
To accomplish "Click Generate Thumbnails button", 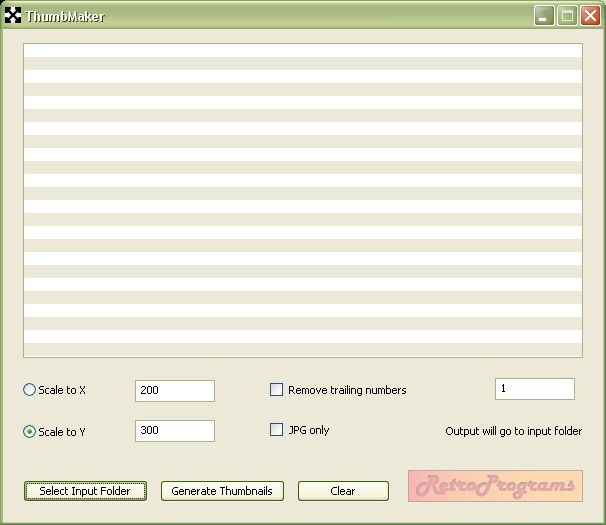I will [x=222, y=491].
